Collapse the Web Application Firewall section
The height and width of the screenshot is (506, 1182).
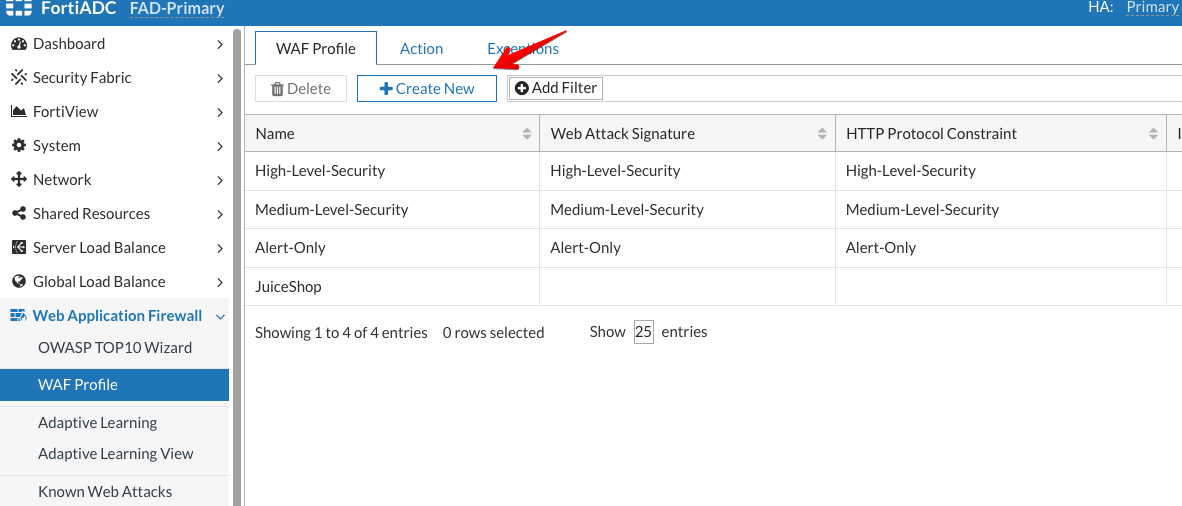[220, 316]
